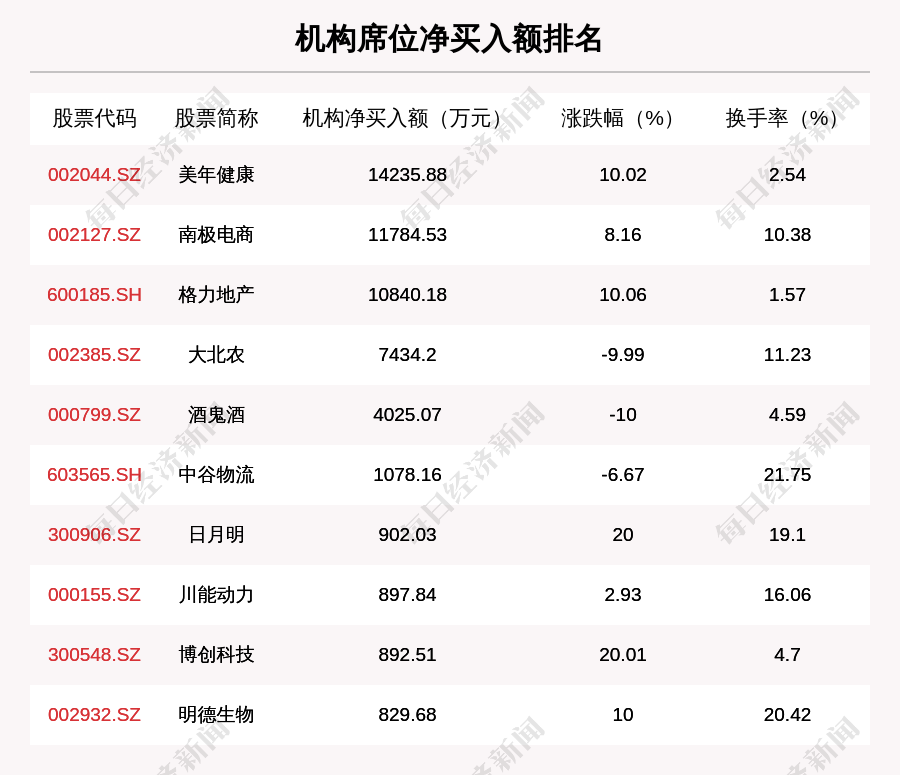The image size is (900, 775).
Task: Select turnover rate 19.1
Action: tap(787, 534)
